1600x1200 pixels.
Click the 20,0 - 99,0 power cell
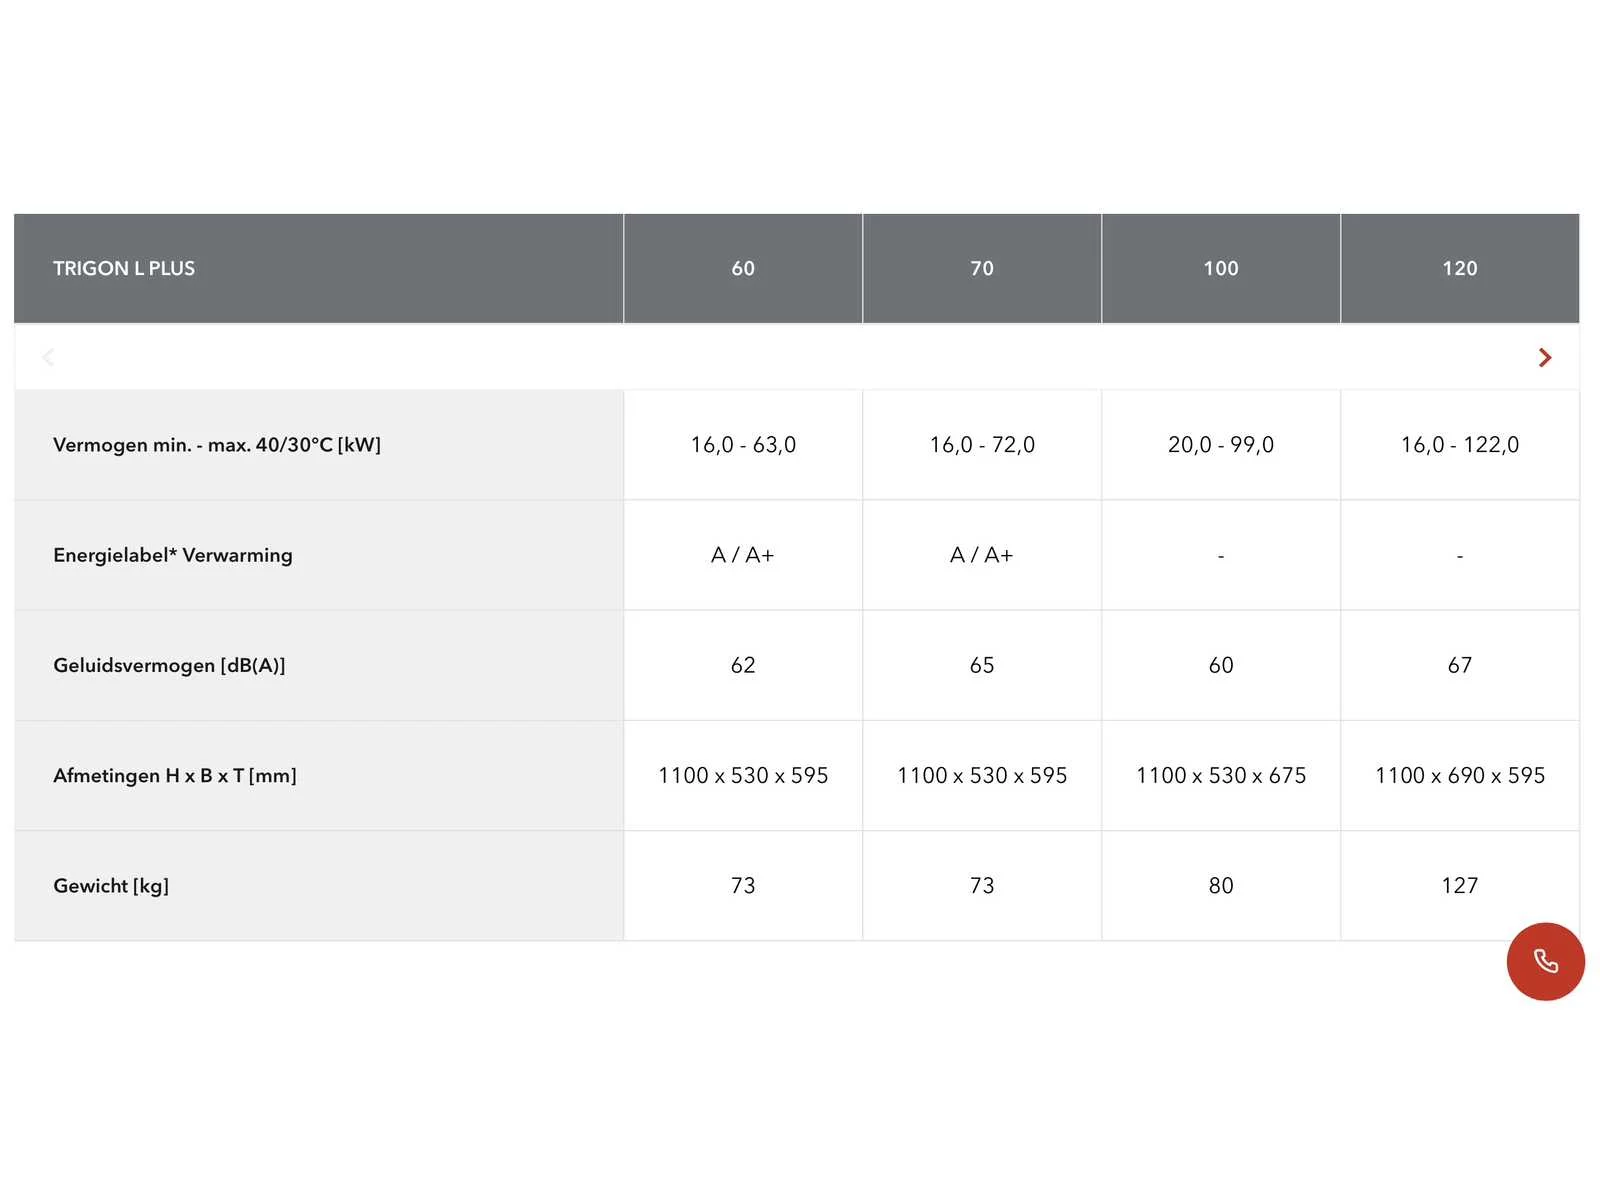(1221, 445)
